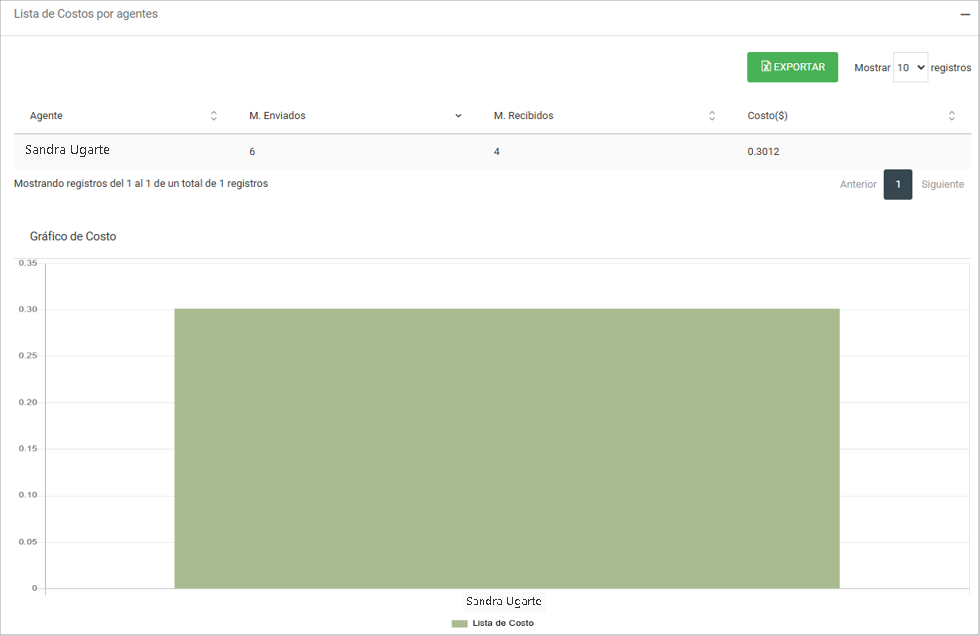This screenshot has width=980, height=636.
Task: Click the Sandra Ugarte chart axis label
Action: click(x=504, y=601)
